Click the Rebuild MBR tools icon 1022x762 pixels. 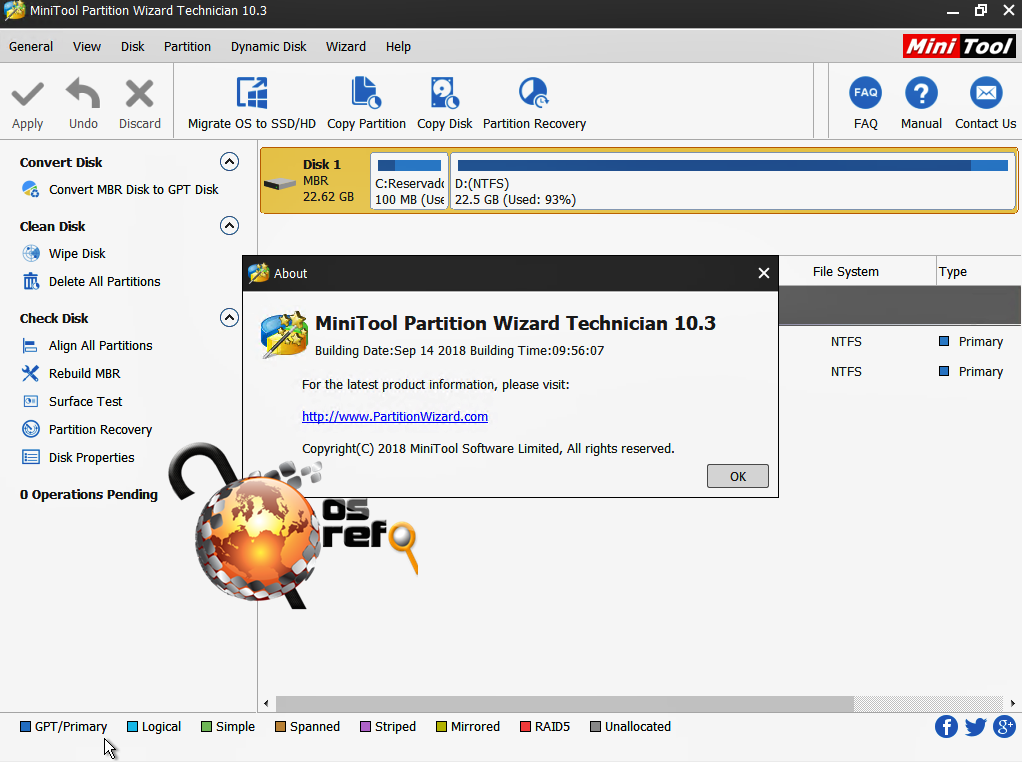(30, 374)
